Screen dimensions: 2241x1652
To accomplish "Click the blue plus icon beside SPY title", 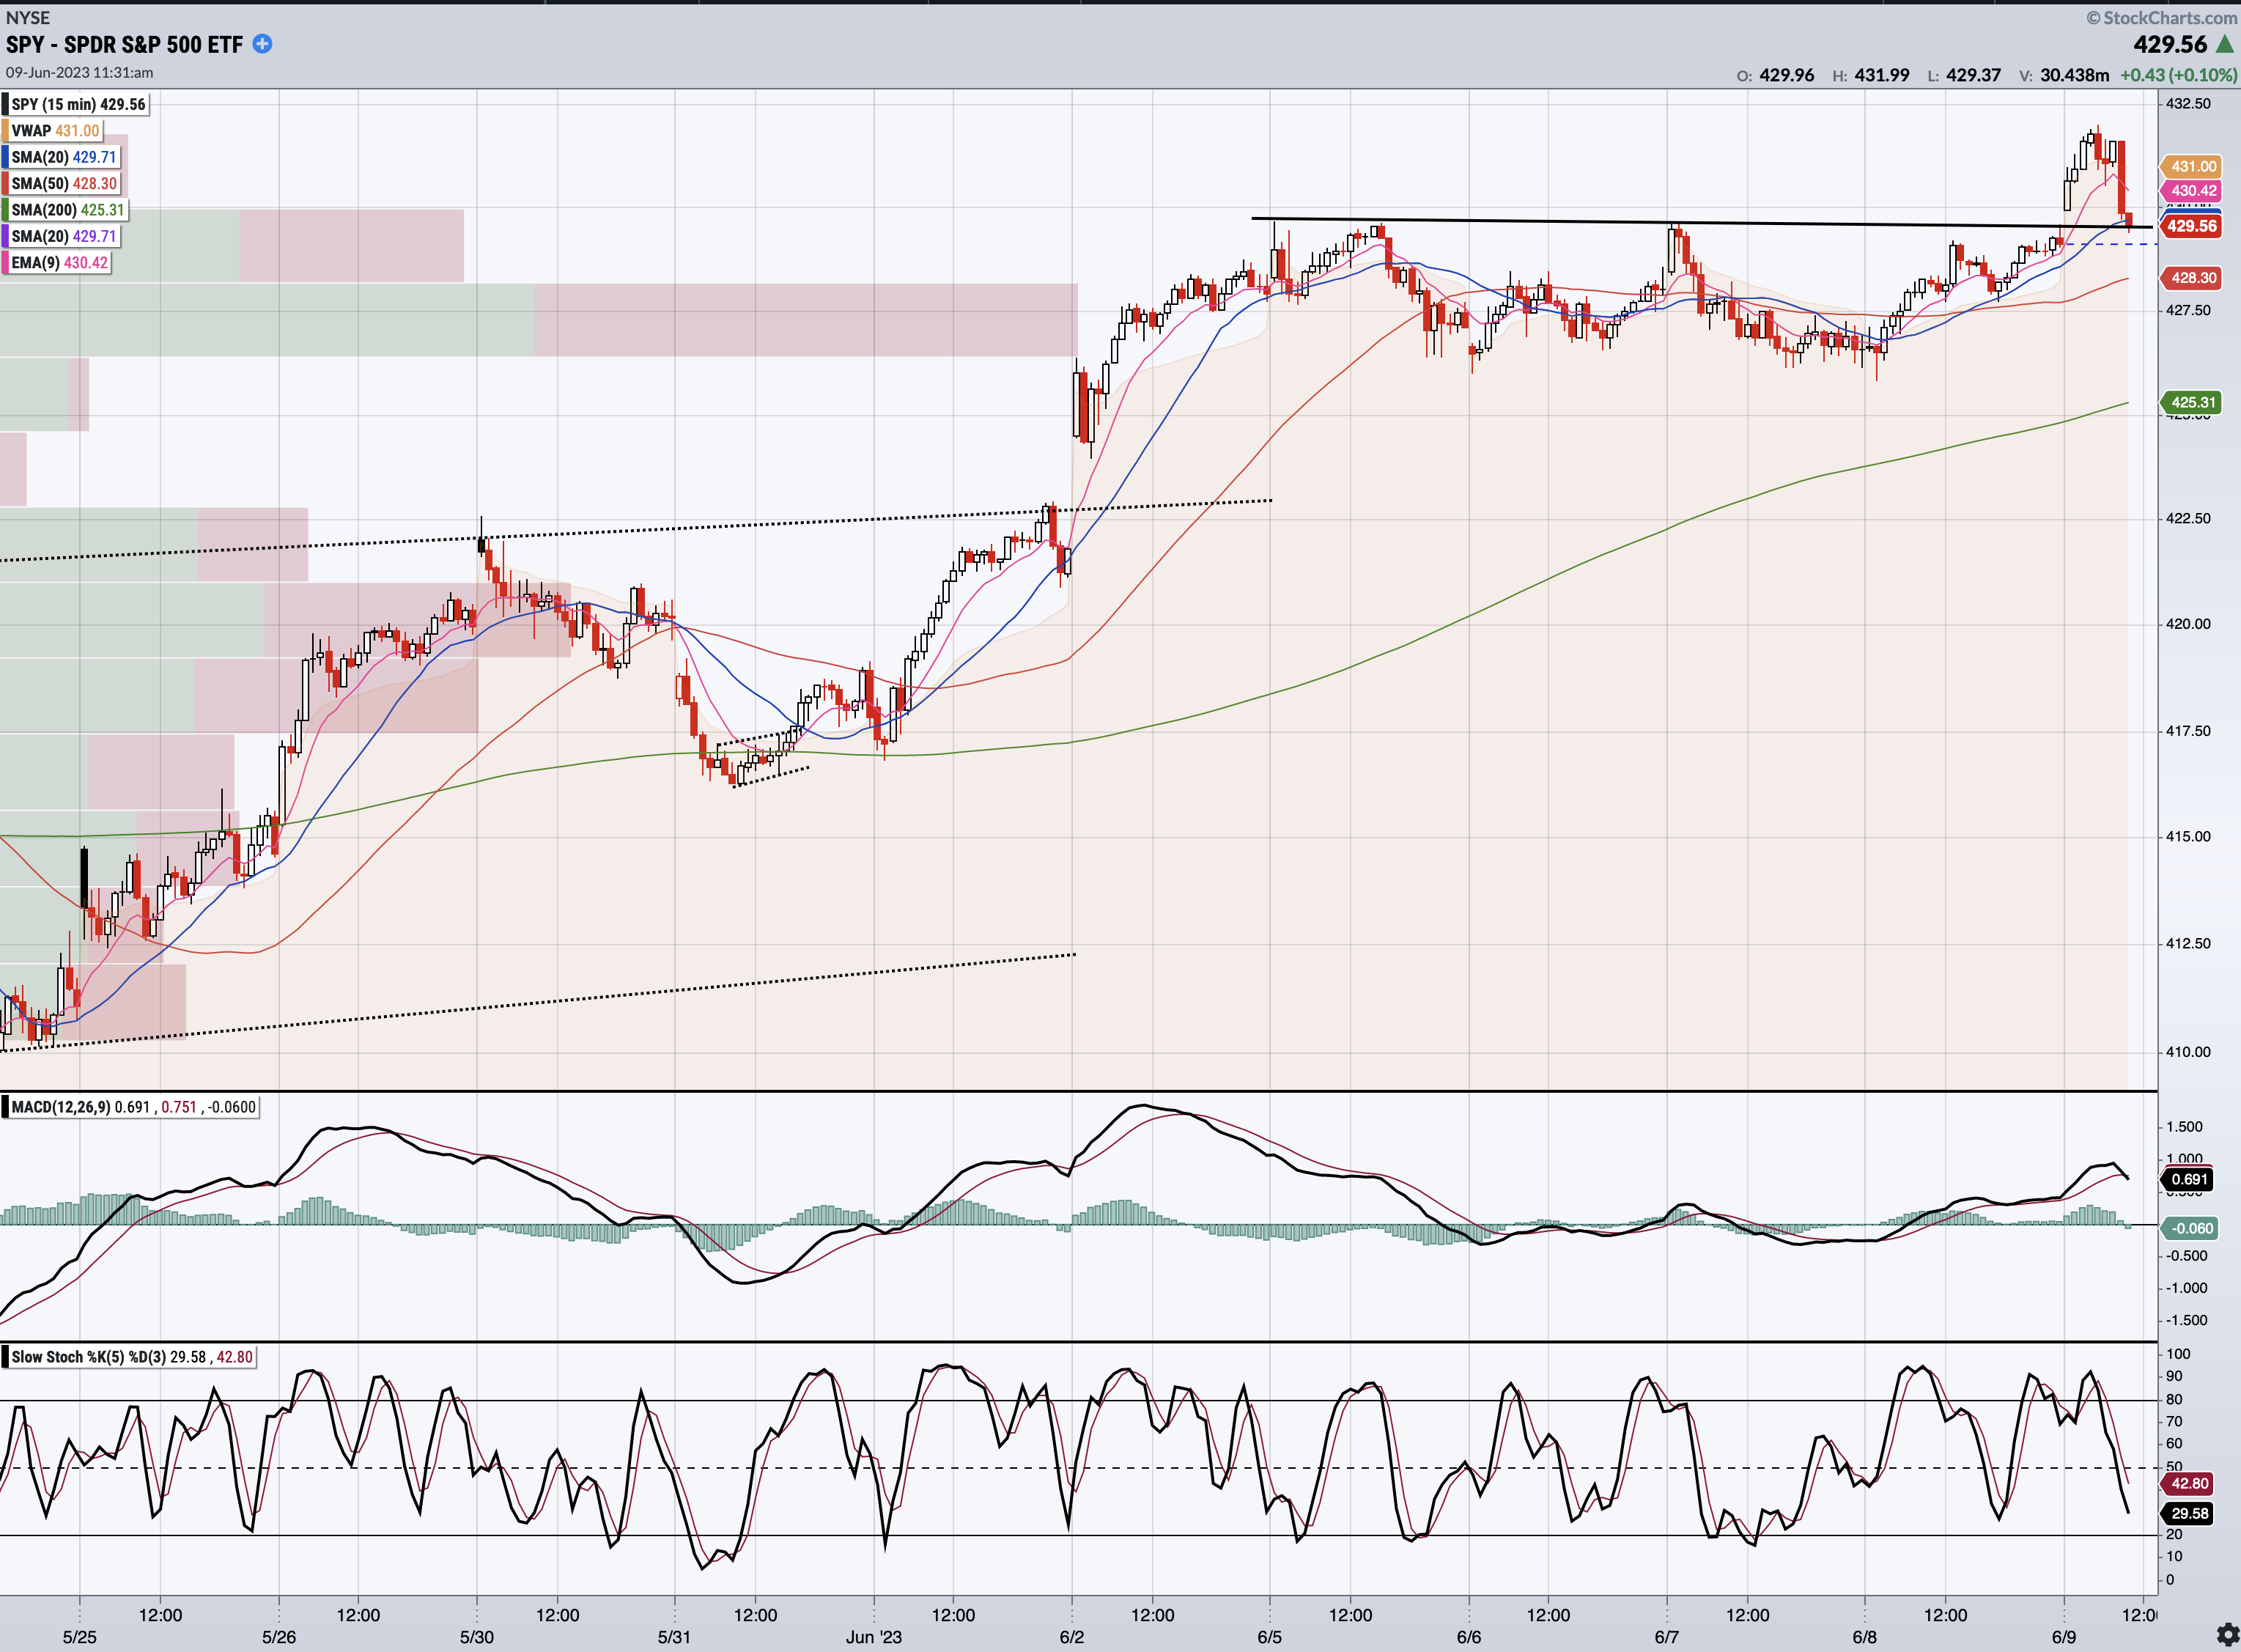I will tap(262, 44).
